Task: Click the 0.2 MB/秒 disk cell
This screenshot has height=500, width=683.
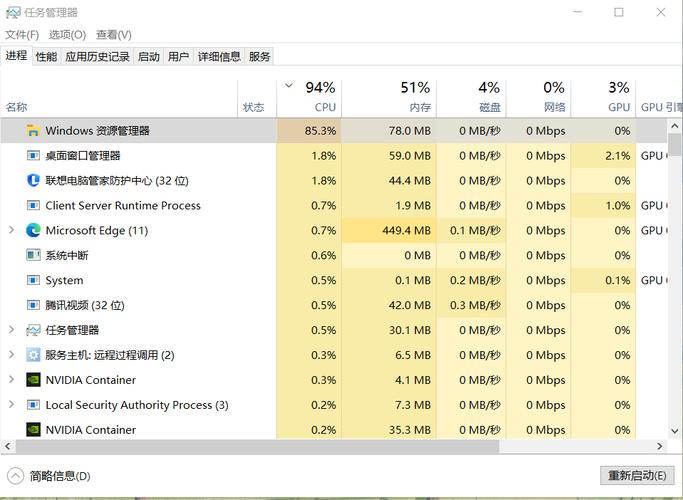Action: pyautogui.click(x=471, y=280)
